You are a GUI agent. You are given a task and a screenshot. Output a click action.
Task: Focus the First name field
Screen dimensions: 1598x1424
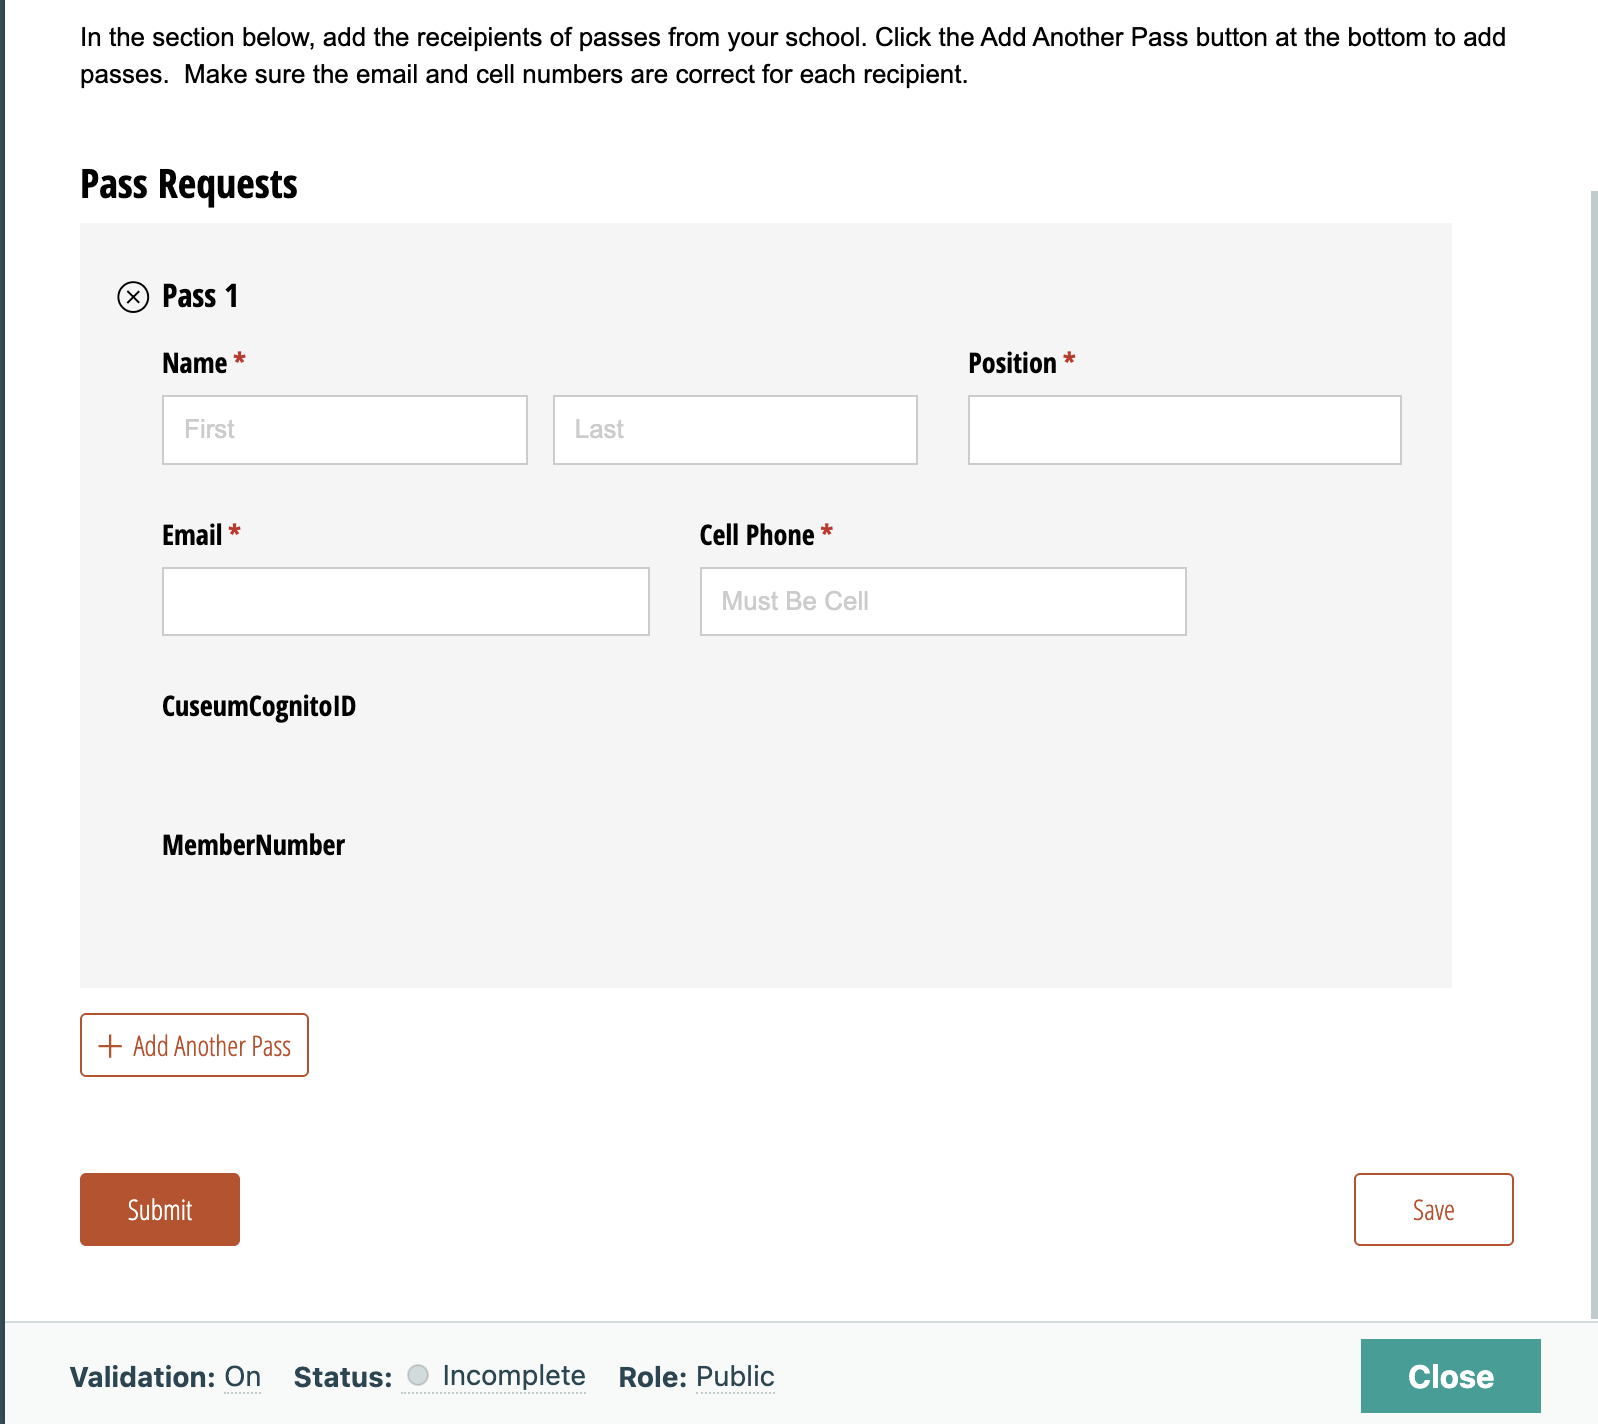pyautogui.click(x=344, y=430)
